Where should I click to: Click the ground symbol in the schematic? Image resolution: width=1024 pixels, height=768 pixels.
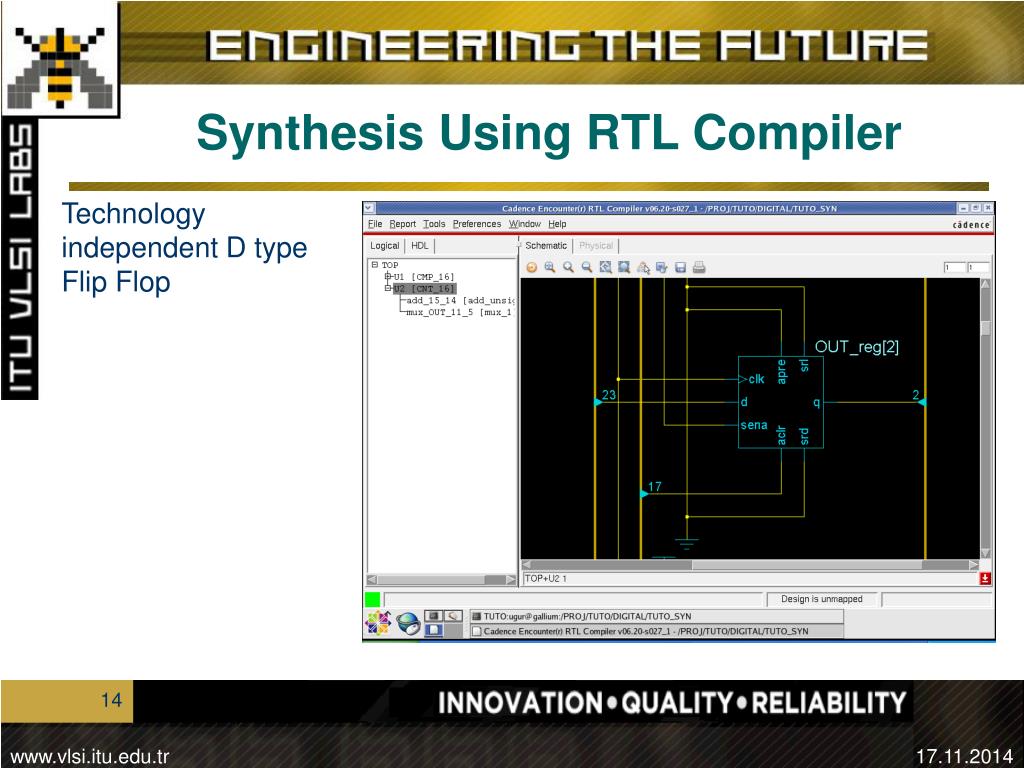coord(687,542)
